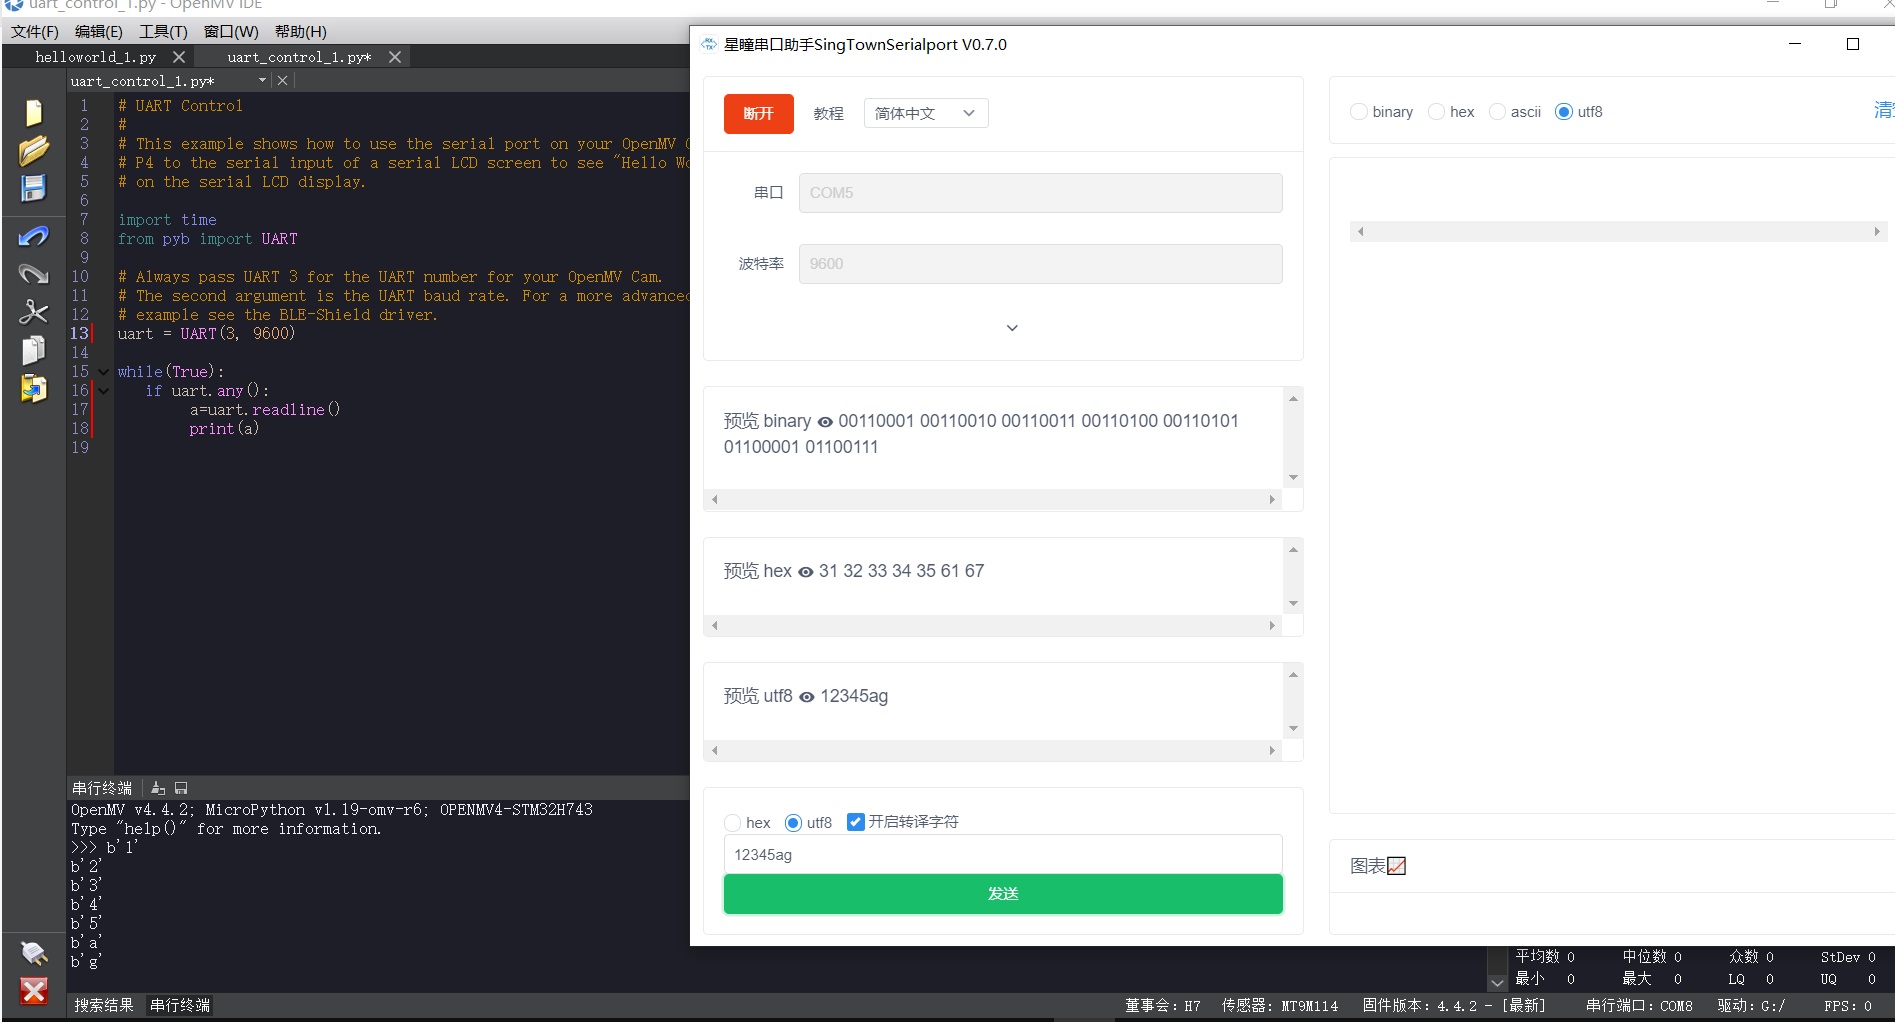Close the current document via the X beside the file dropdown
This screenshot has height=1022, width=1895.
pos(282,80)
